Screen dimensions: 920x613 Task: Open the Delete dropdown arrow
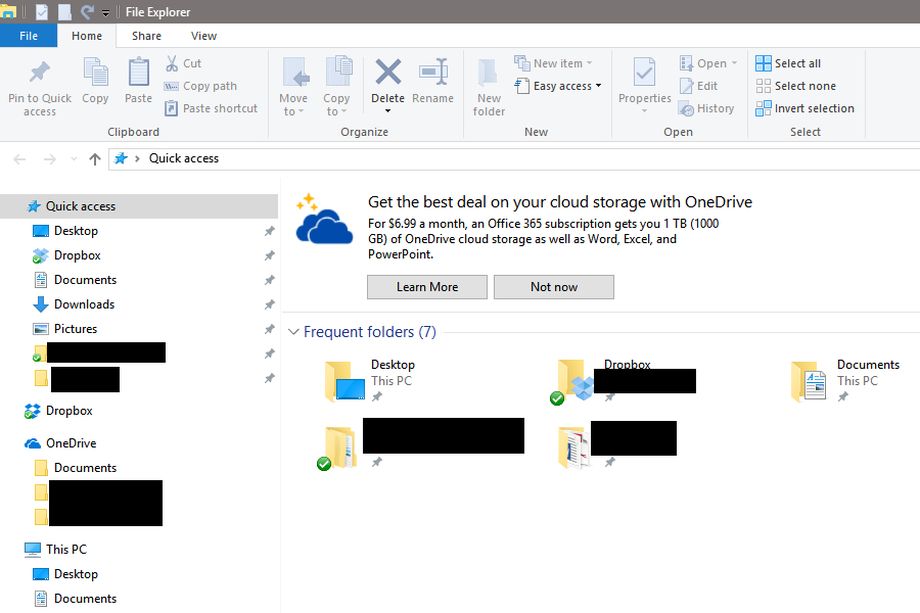pos(388,111)
